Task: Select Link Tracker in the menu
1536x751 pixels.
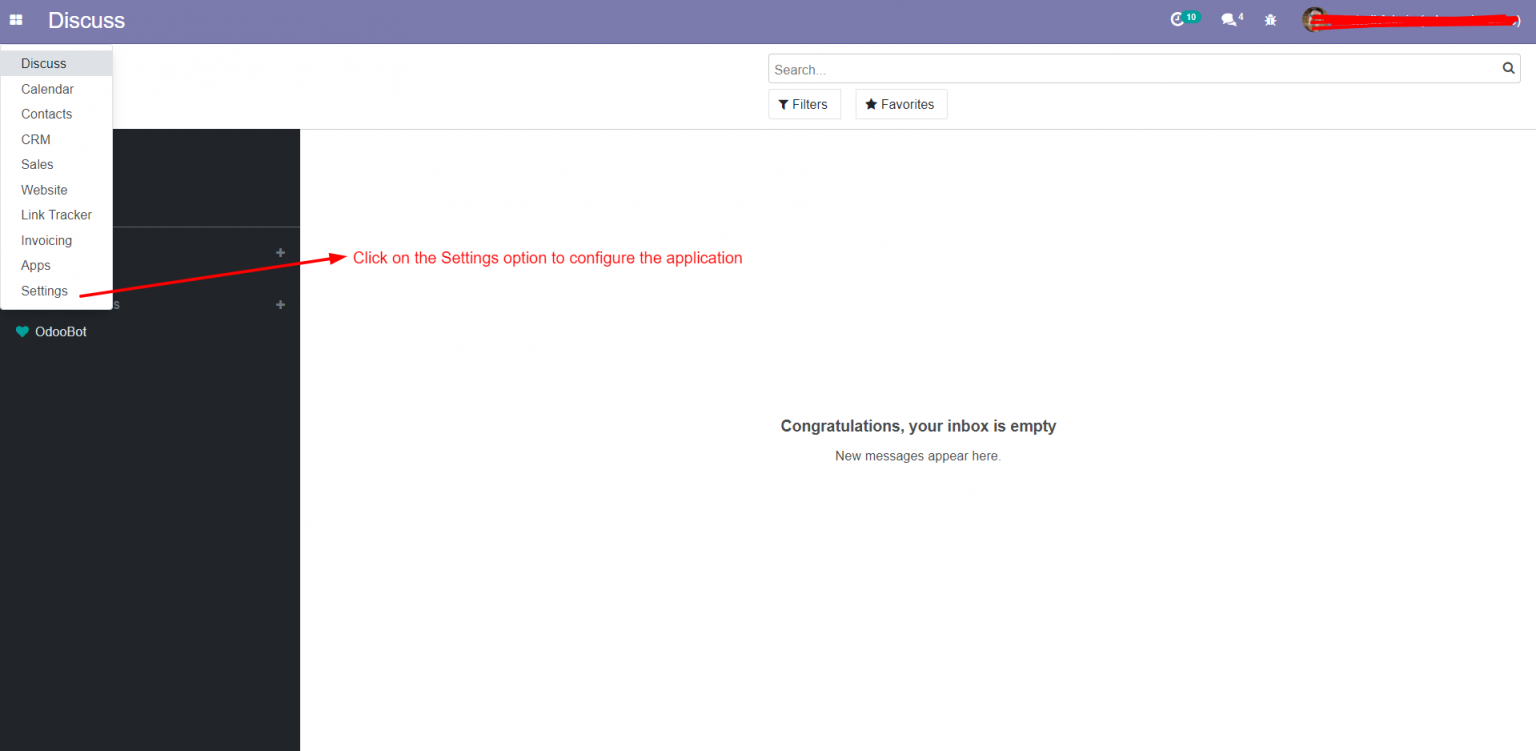Action: point(56,214)
